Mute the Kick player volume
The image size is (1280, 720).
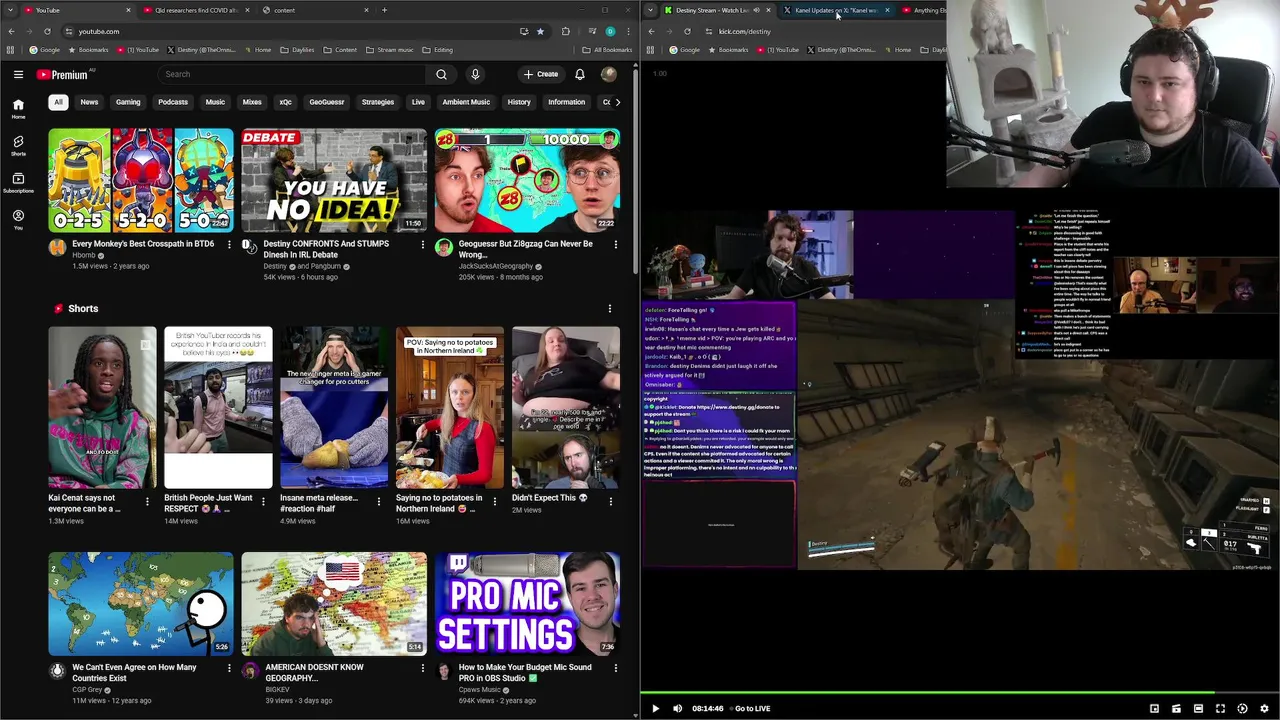tap(677, 708)
